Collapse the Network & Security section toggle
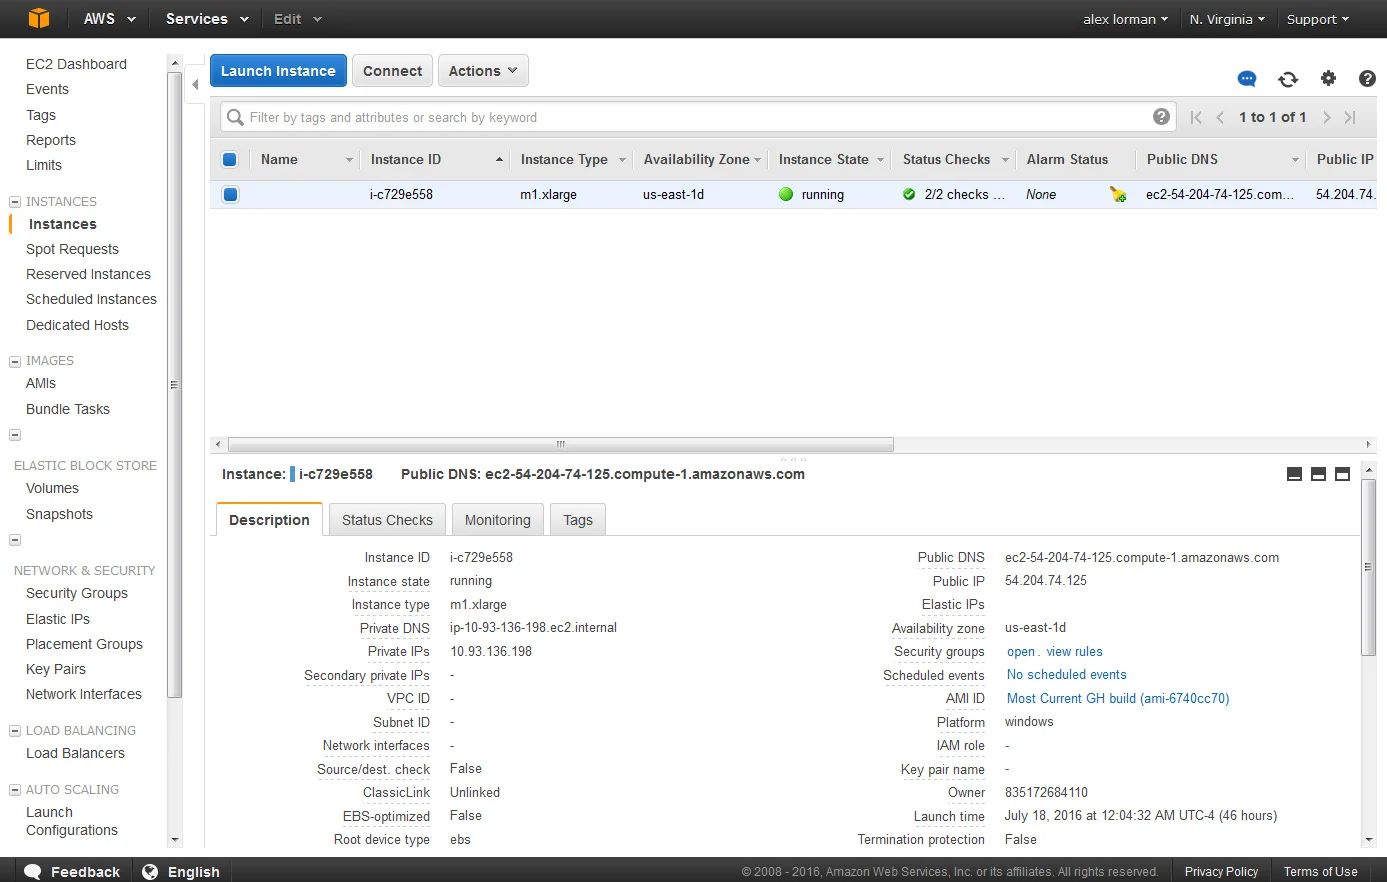This screenshot has height=882, width=1387. [15, 540]
